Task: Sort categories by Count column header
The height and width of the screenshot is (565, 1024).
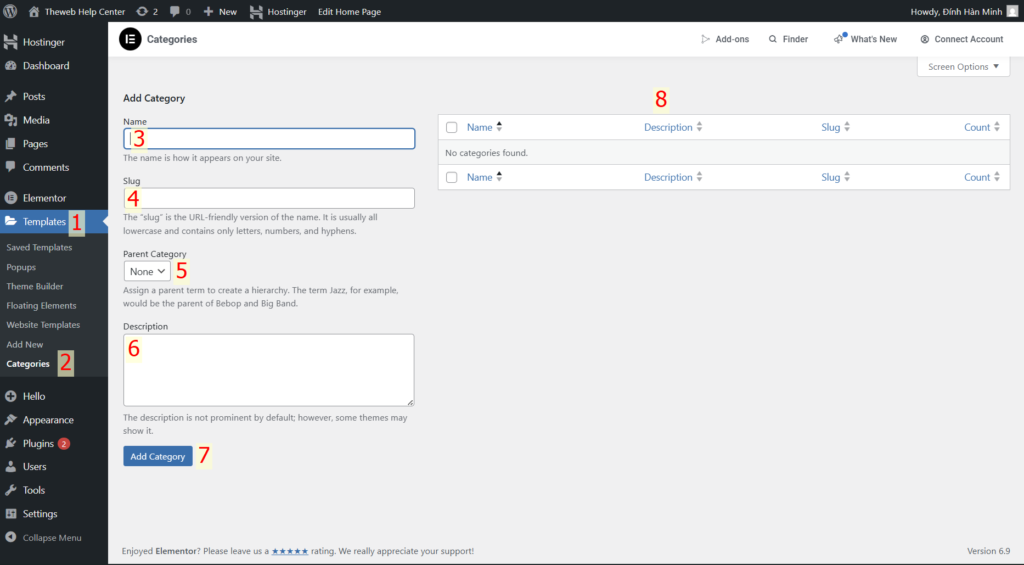Action: tap(977, 127)
